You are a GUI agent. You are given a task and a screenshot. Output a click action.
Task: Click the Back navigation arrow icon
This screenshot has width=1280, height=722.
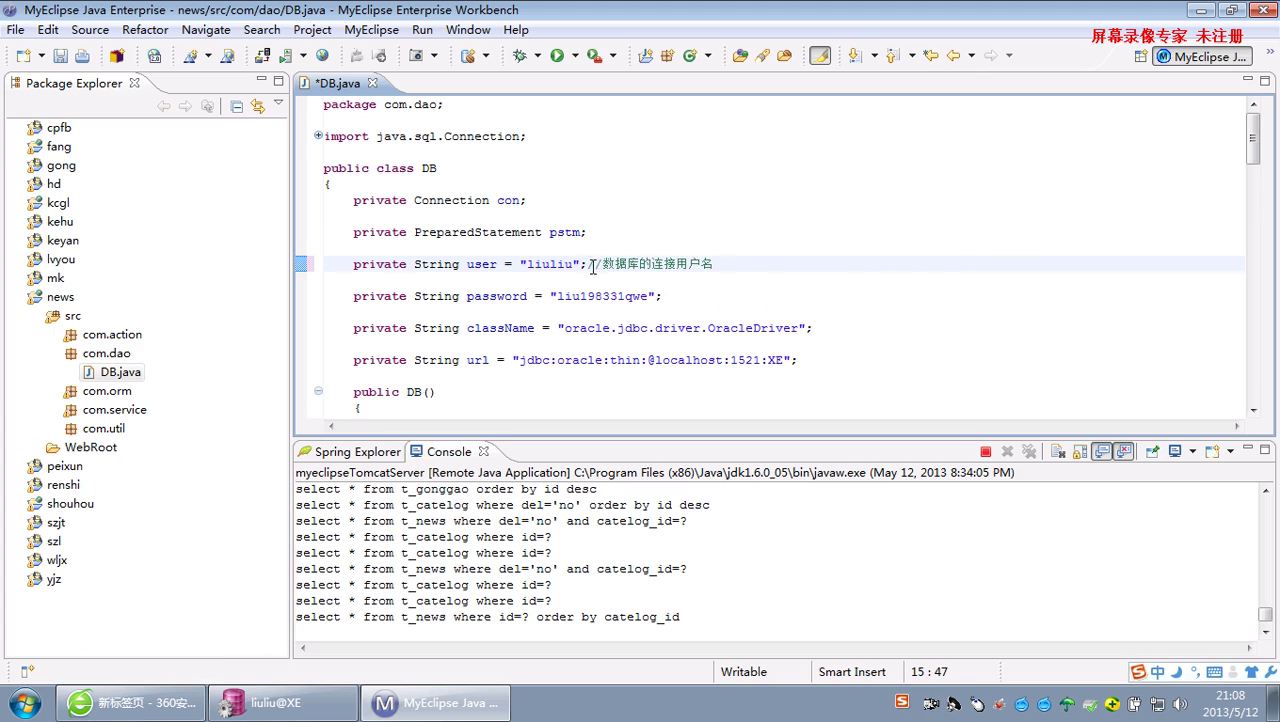click(x=953, y=56)
